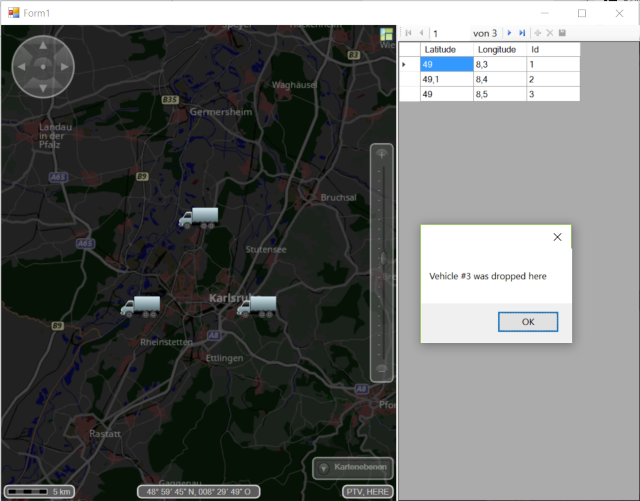Close the vehicle dropped message box
The height and width of the screenshot is (501, 640).
coord(557,237)
